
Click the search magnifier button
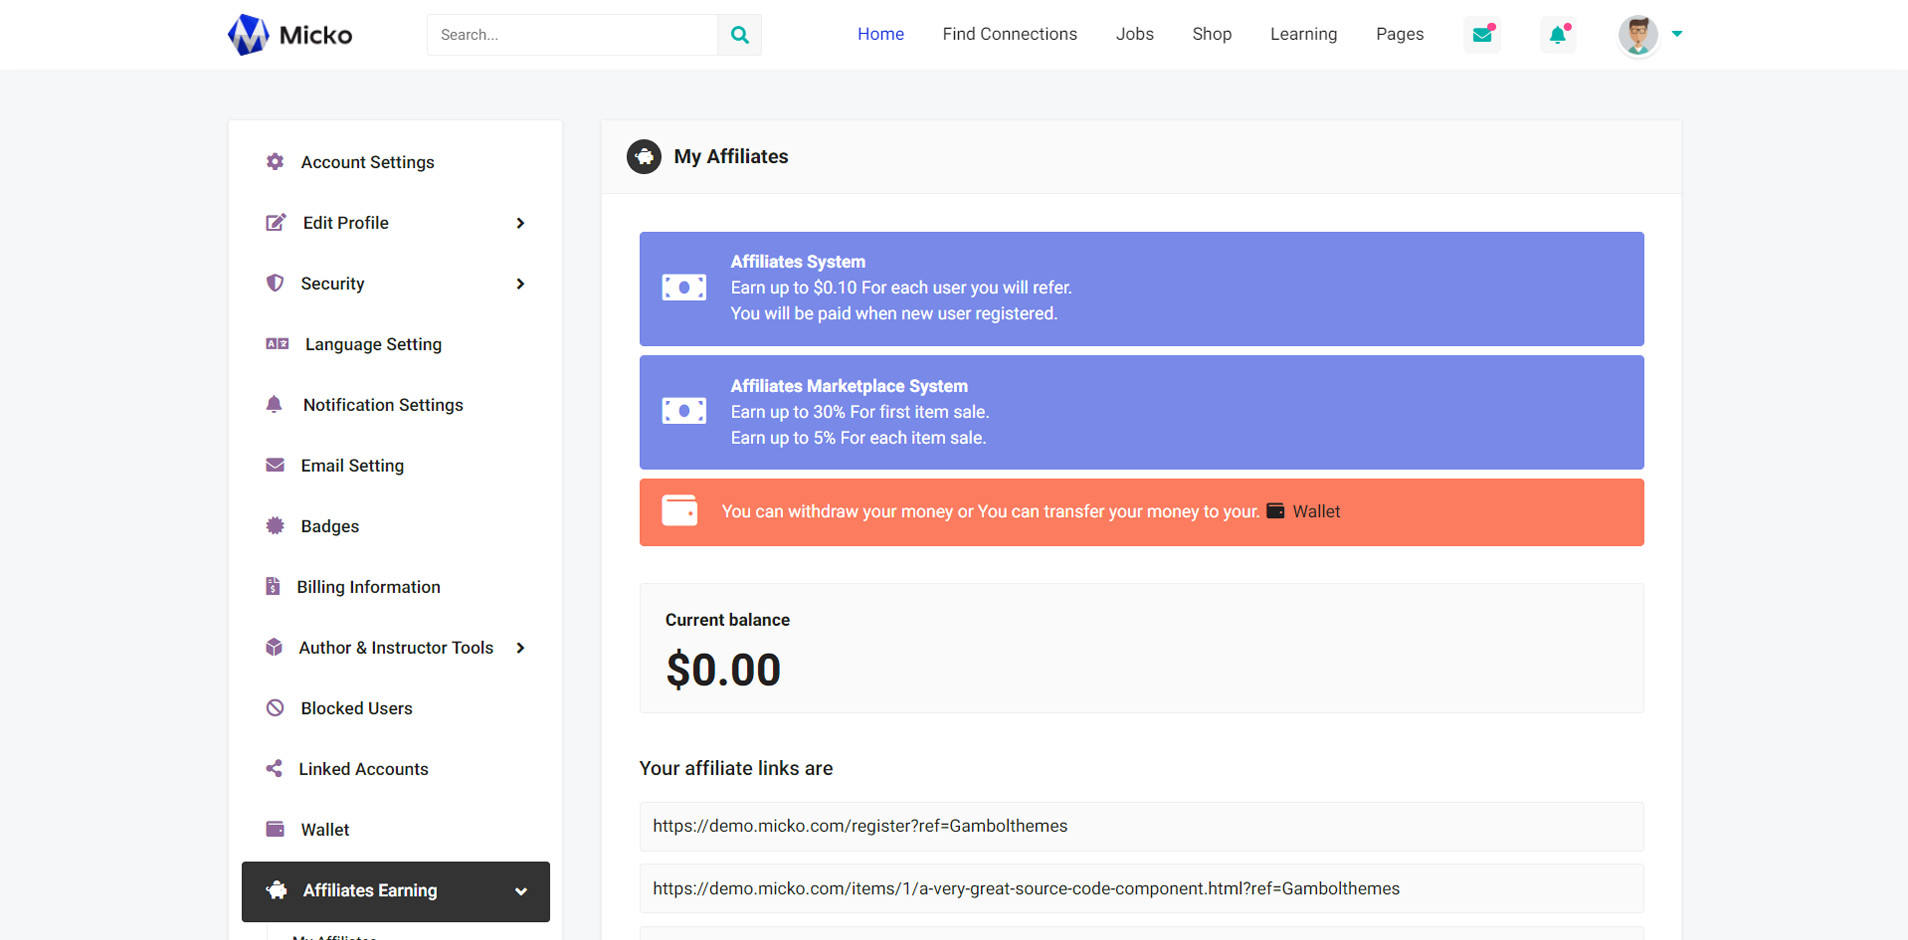(x=739, y=35)
